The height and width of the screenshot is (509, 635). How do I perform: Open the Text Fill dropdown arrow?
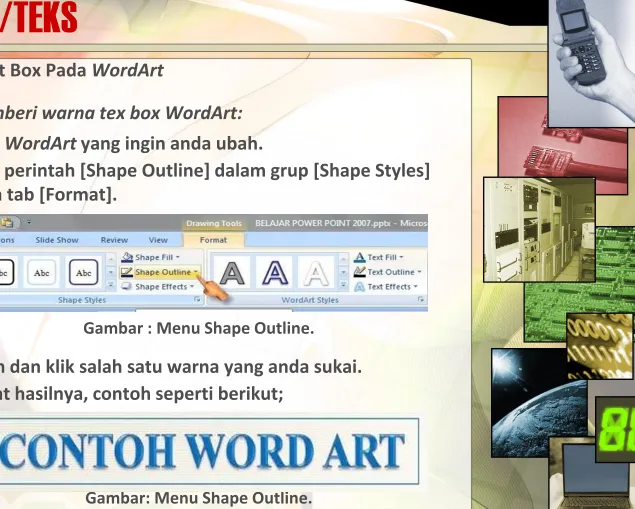(x=401, y=258)
